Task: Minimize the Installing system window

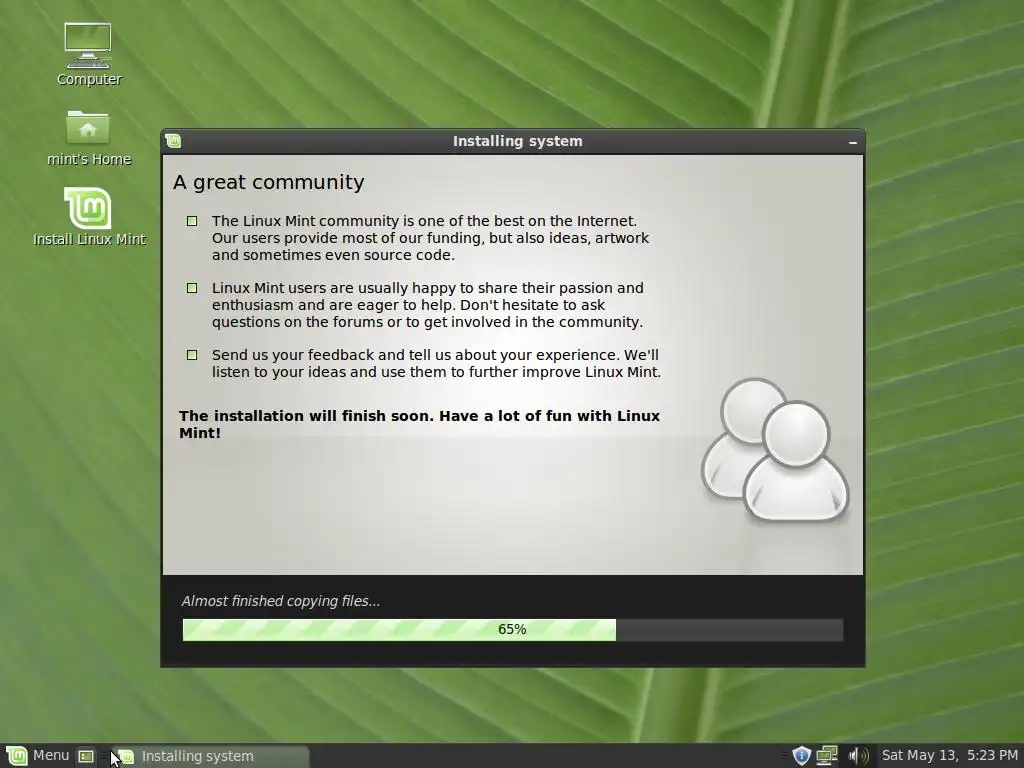Action: 852,142
